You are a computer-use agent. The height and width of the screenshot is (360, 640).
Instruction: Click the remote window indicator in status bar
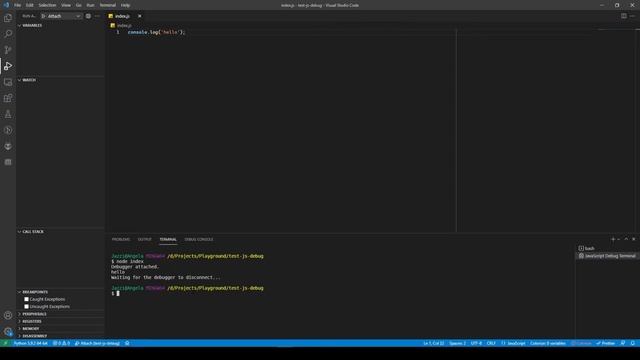(x=5, y=343)
